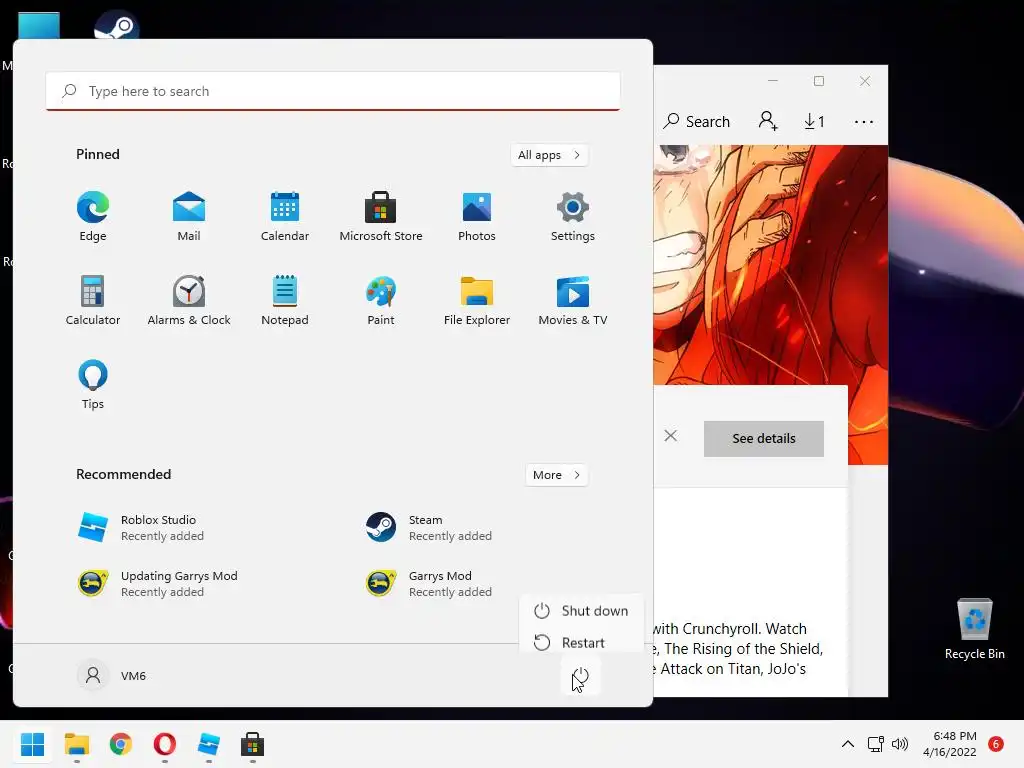Screen dimensions: 1024x768
Task: Launch Alarms & Clock
Action: 189,300
